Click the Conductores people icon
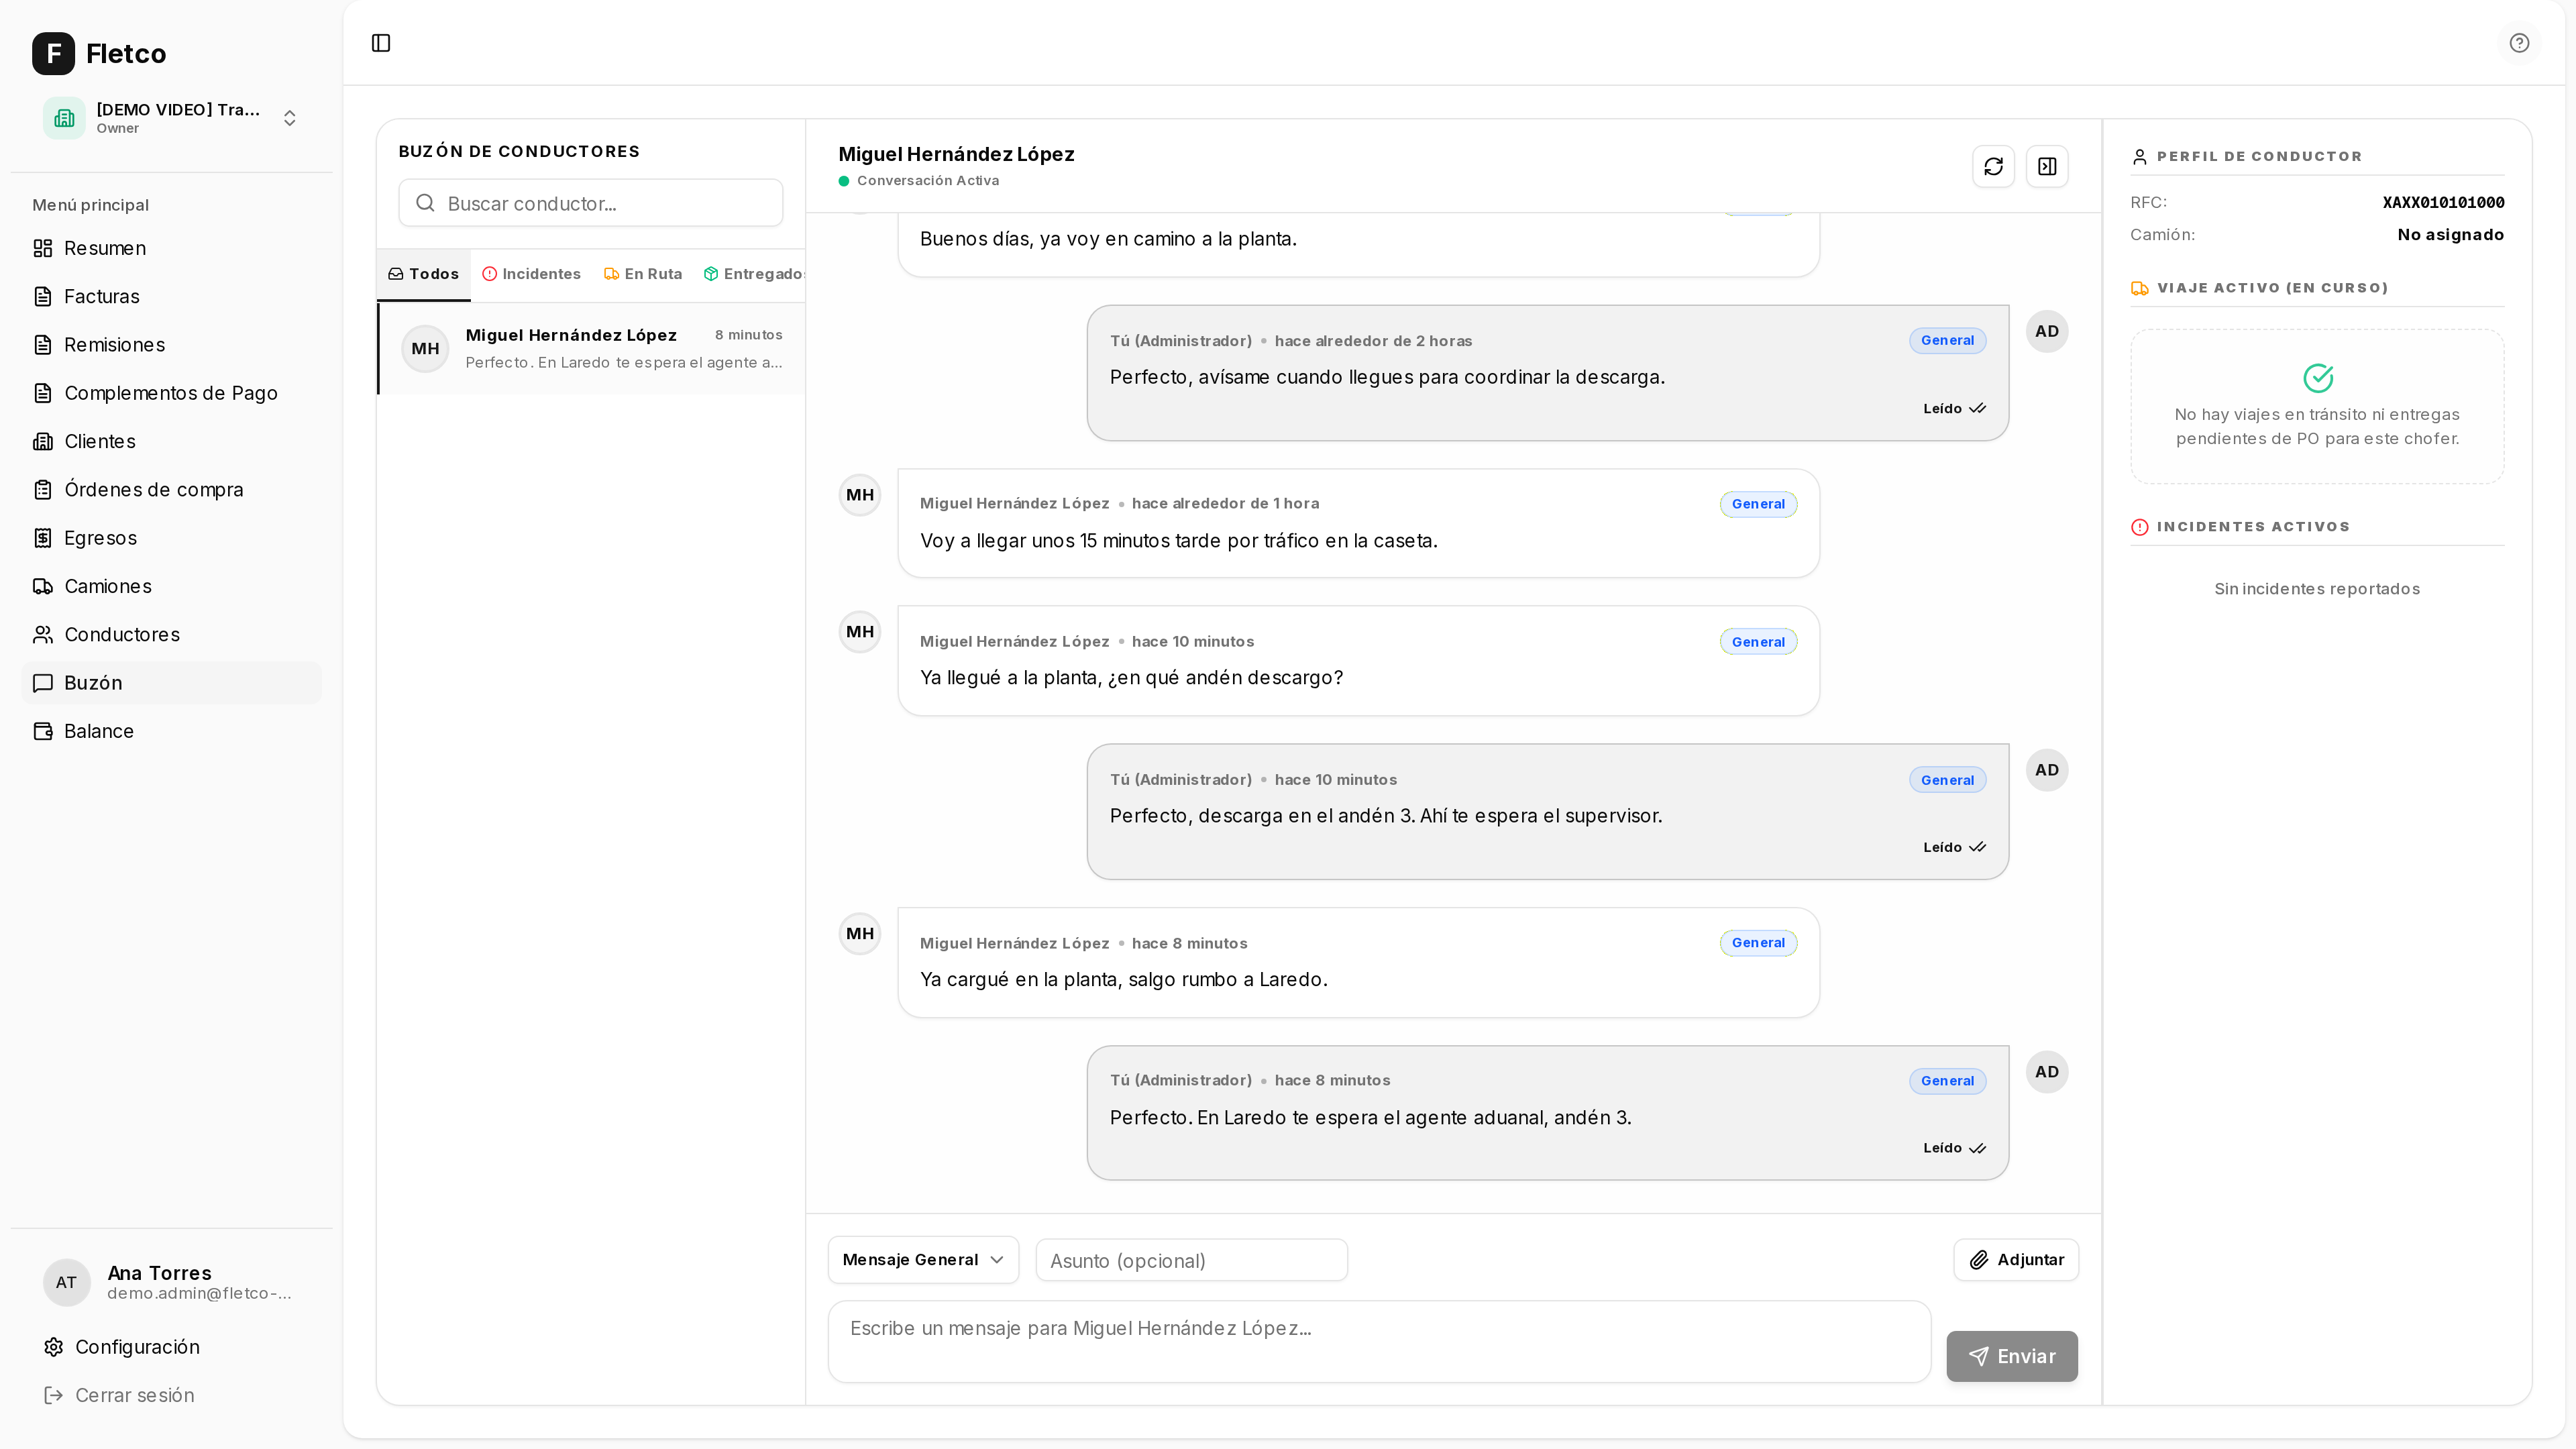The width and height of the screenshot is (2576, 1449). pos(43,635)
